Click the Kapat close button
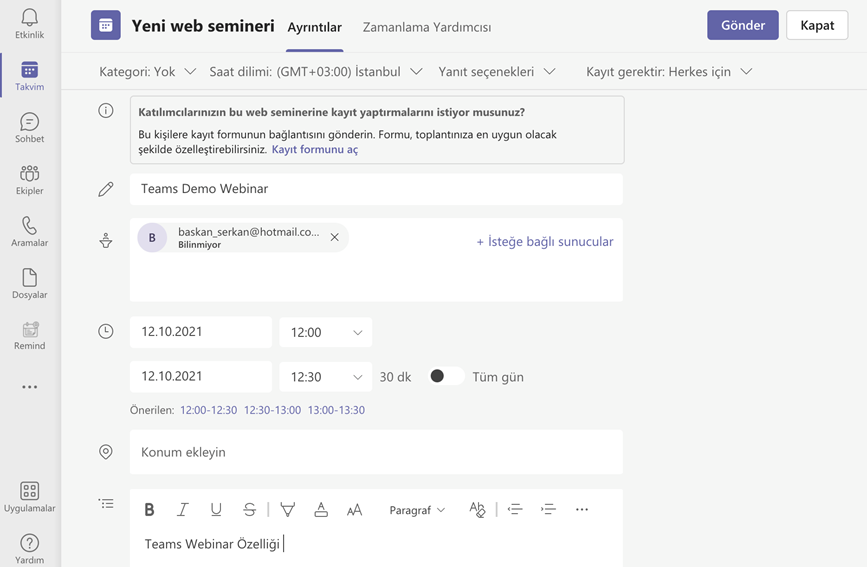The height and width of the screenshot is (567, 867). [x=817, y=25]
